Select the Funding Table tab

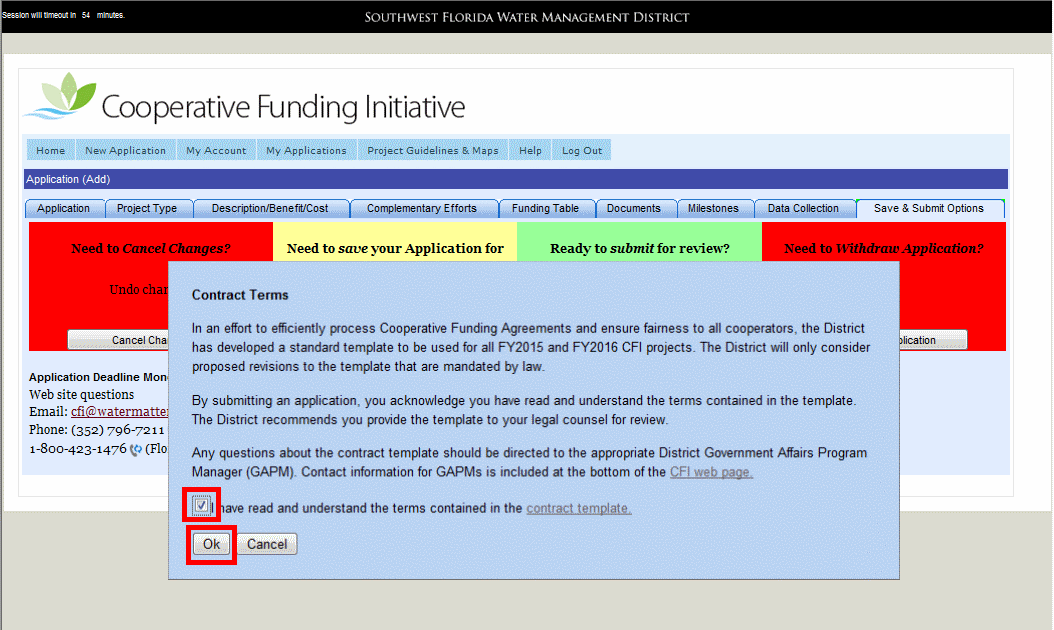point(545,208)
